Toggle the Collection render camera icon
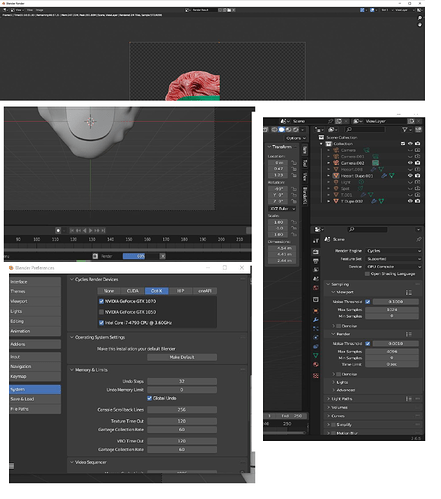 (x=417, y=144)
